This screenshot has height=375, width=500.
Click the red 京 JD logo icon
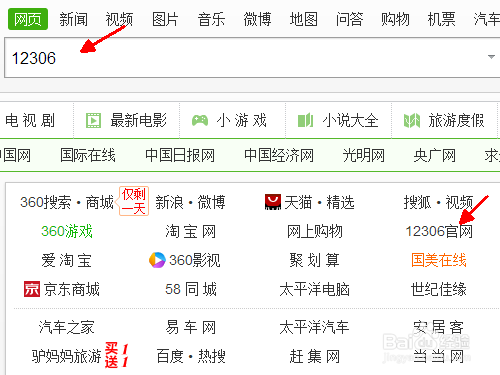click(32, 289)
